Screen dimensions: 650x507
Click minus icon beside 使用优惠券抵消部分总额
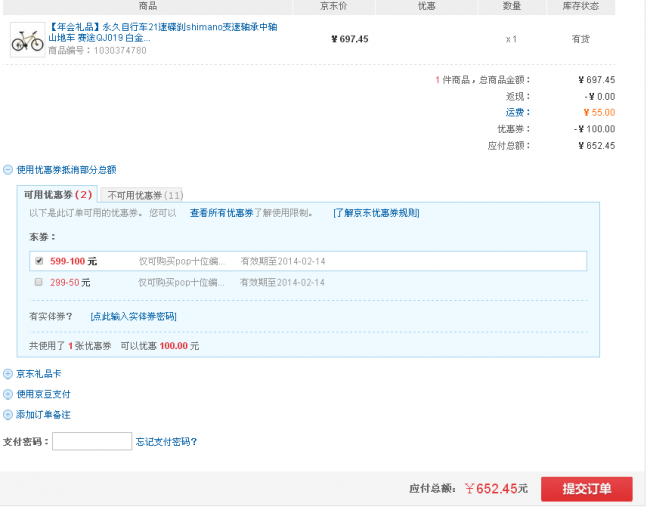[x=8, y=170]
